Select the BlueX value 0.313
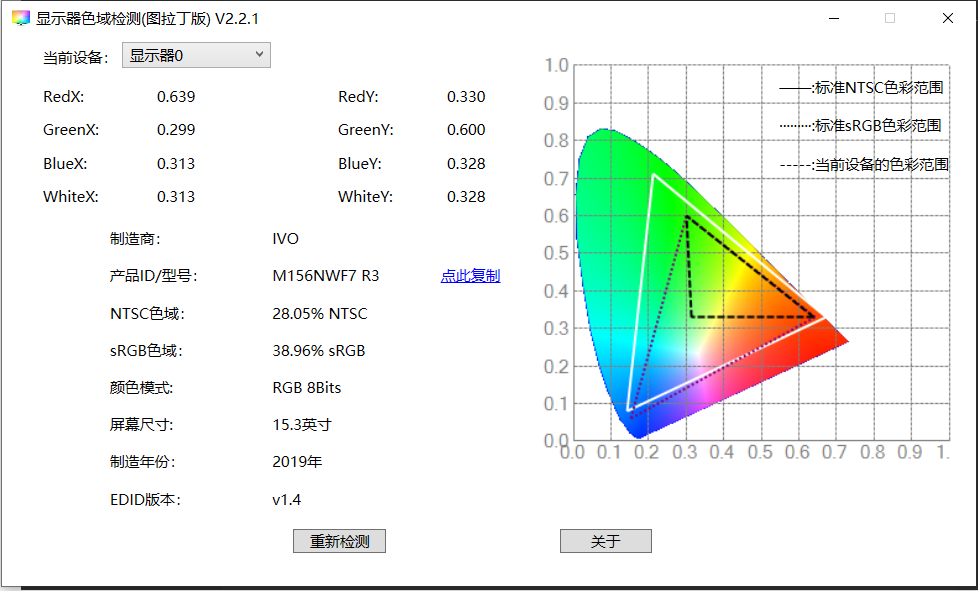 [x=176, y=163]
